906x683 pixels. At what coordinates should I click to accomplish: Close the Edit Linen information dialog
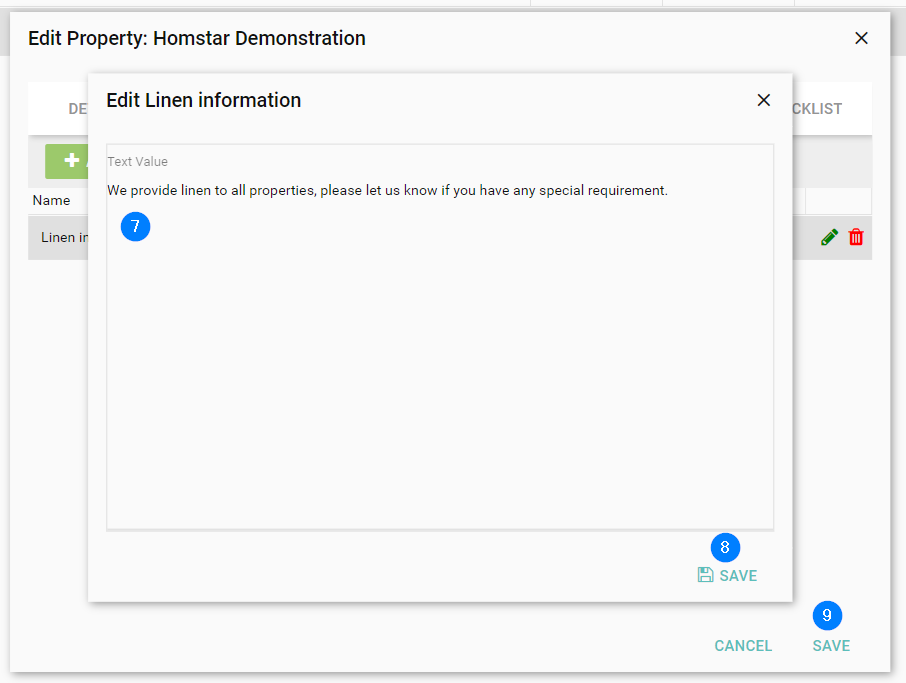pyautogui.click(x=764, y=100)
